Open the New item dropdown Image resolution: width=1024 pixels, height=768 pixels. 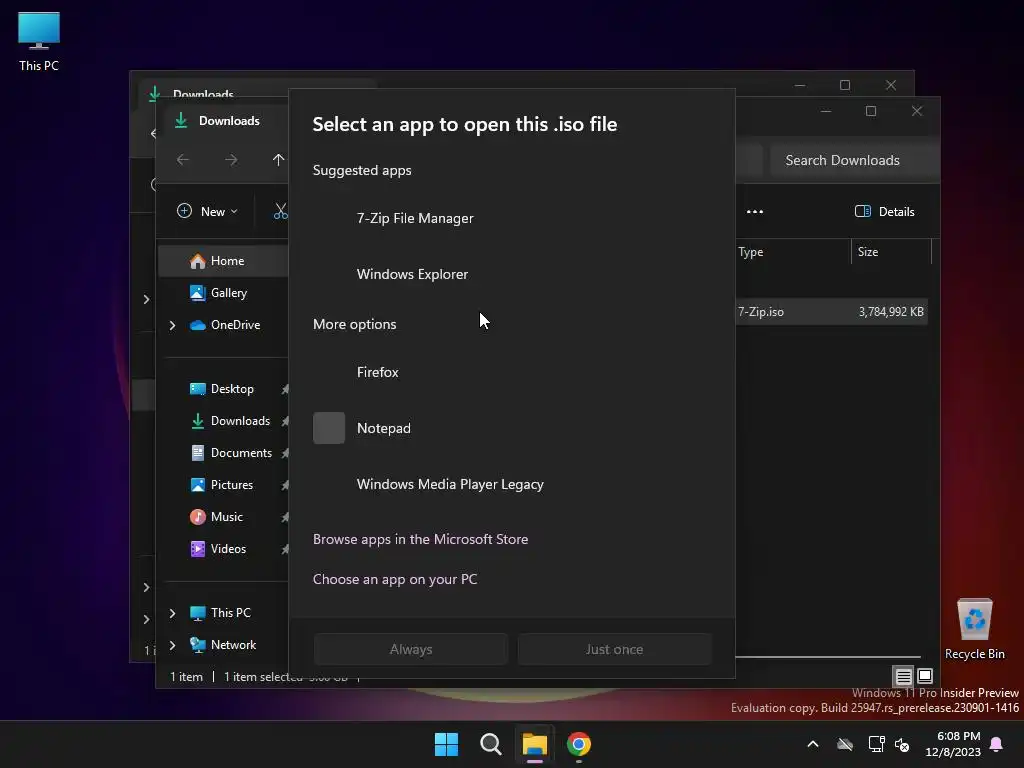click(x=207, y=212)
